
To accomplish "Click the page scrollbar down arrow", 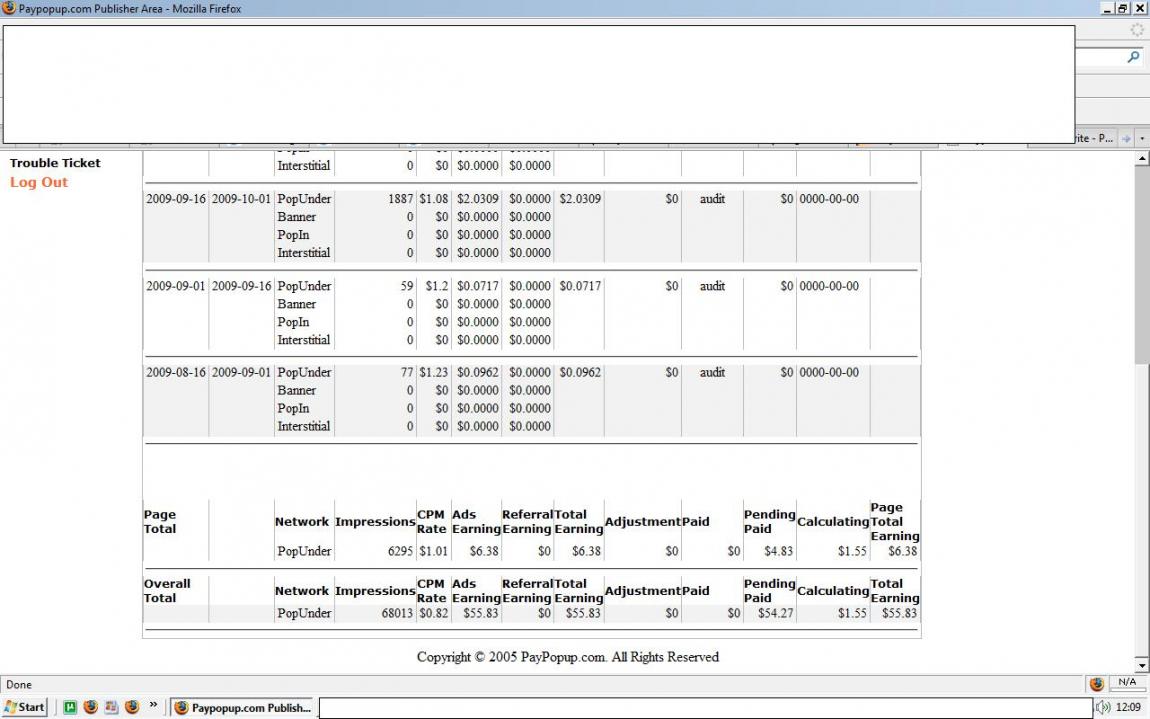I will [x=1142, y=666].
